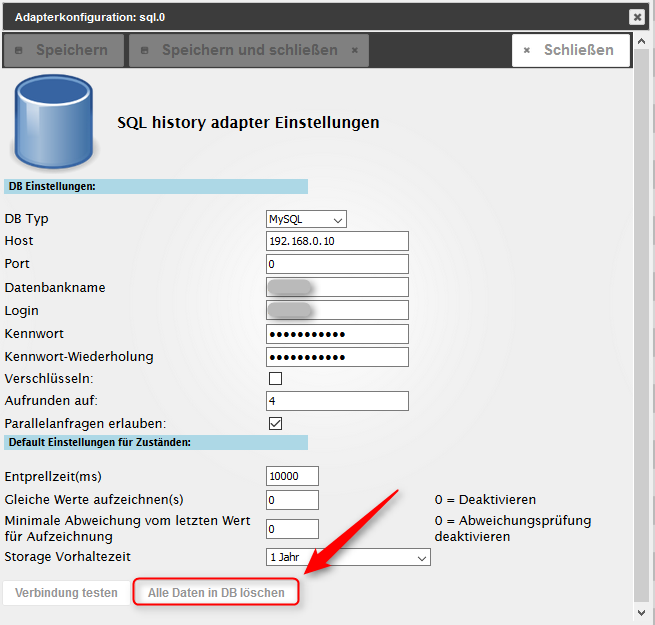Click the vertical scrollbar track
This screenshot has width=655, height=625.
click(x=641, y=326)
